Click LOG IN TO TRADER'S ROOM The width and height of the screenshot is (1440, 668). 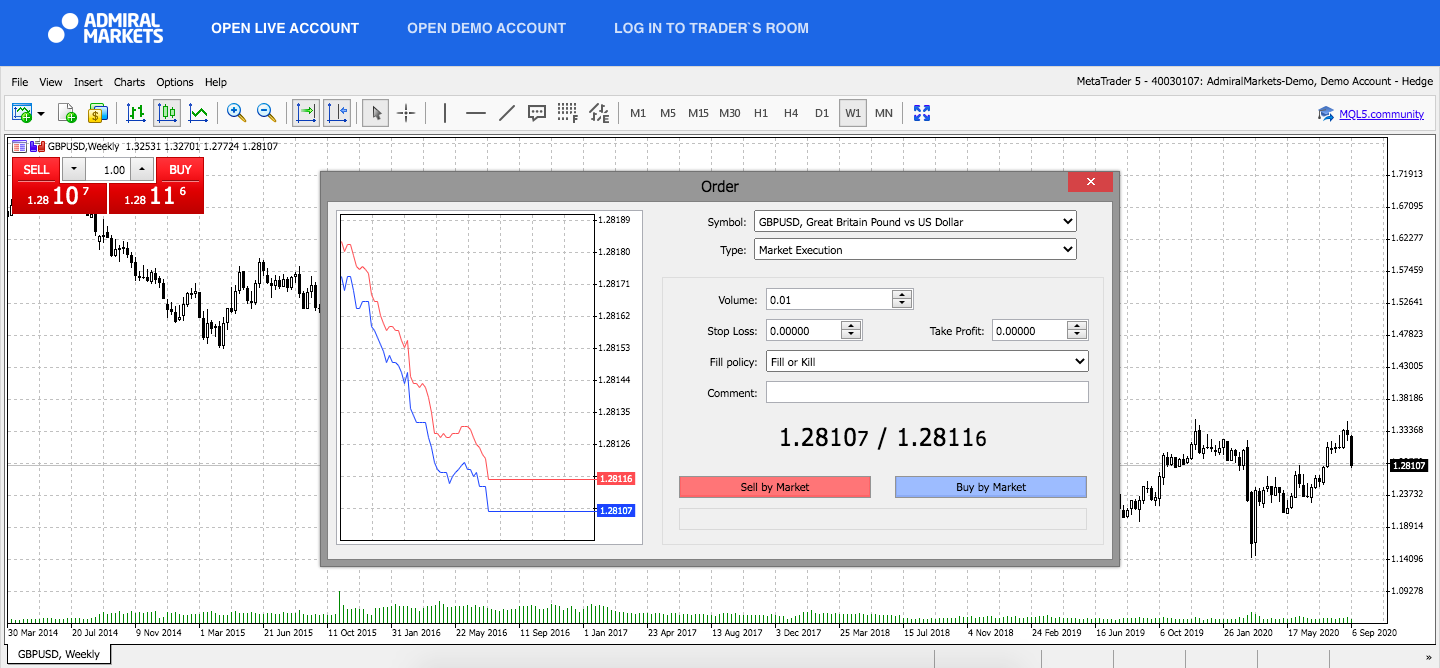pos(711,28)
